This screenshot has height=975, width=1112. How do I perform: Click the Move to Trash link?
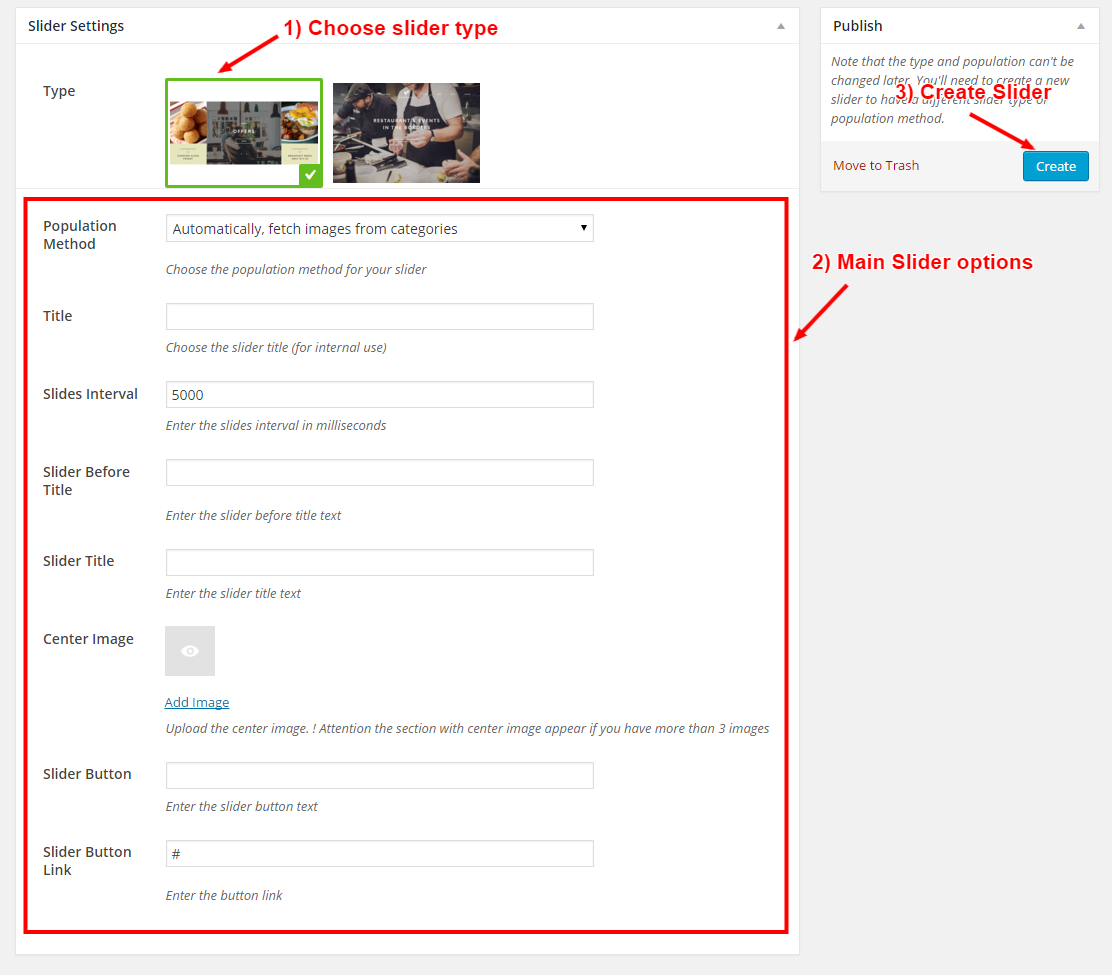(875, 166)
